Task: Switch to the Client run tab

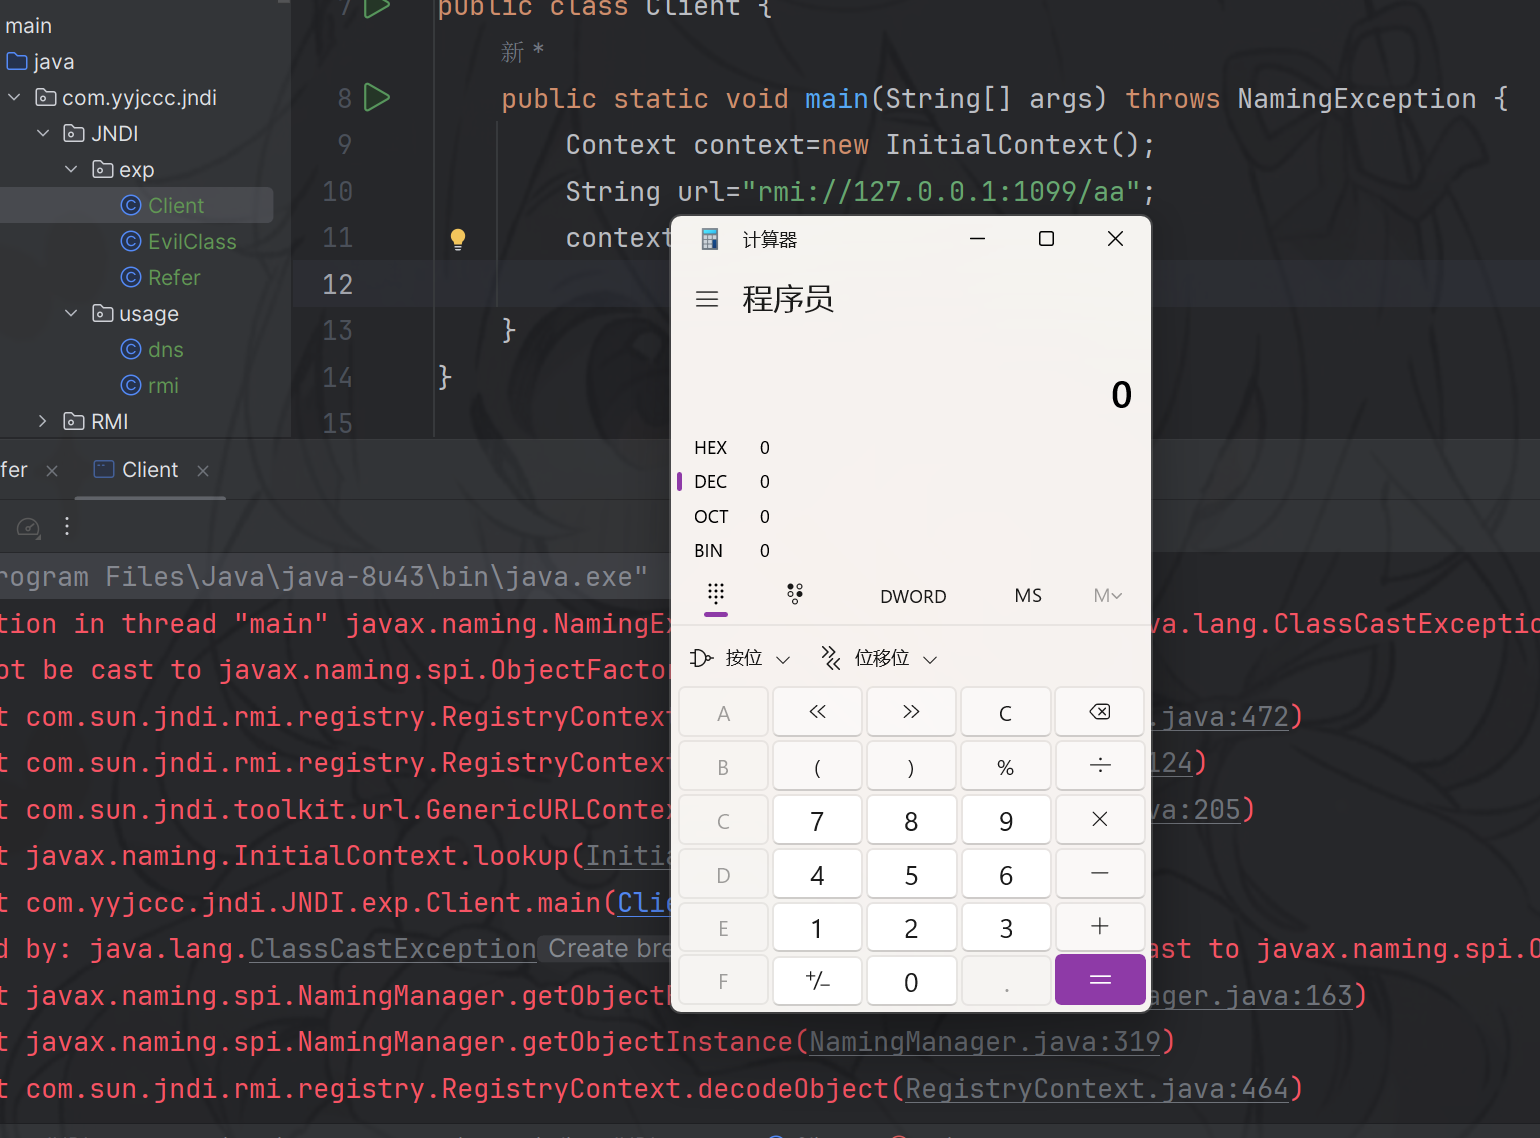Action: (x=149, y=470)
